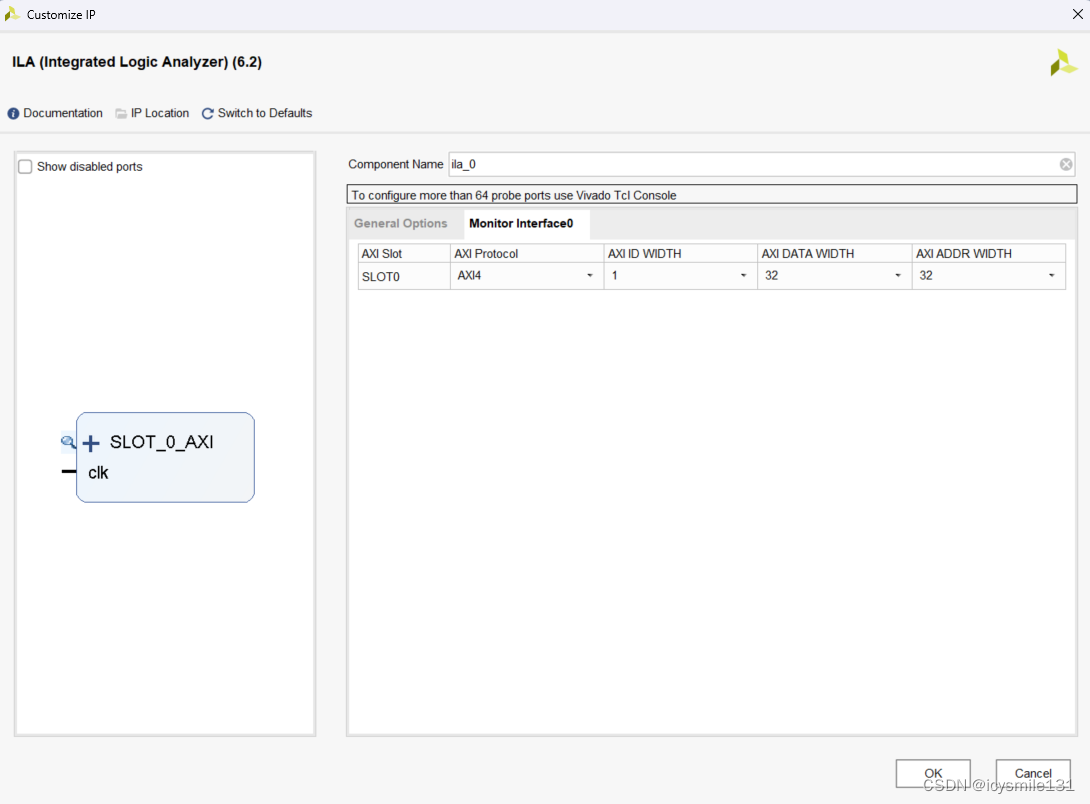Viewport: 1090px width, 804px height.
Task: Click the Xilinx logo in header
Action: point(1063,63)
